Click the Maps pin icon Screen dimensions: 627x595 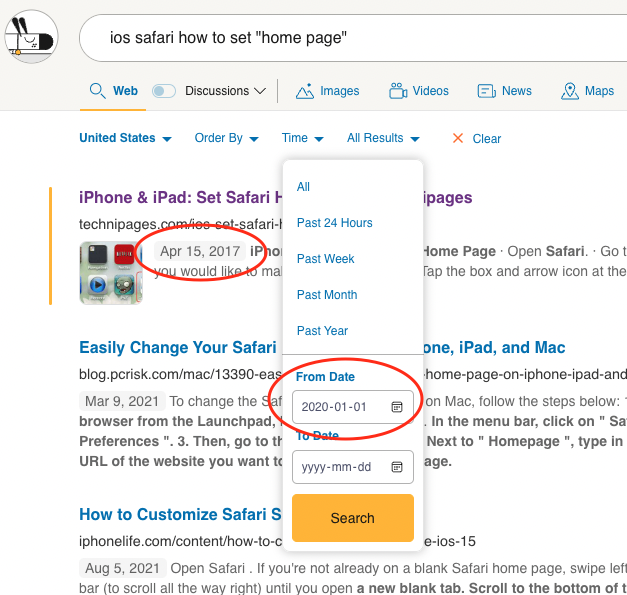coord(570,91)
